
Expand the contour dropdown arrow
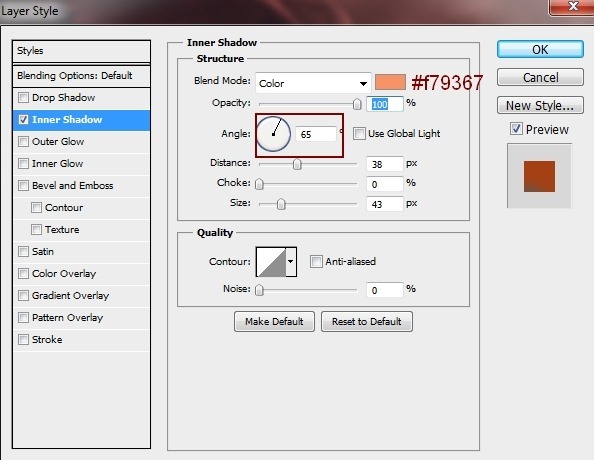[x=291, y=262]
